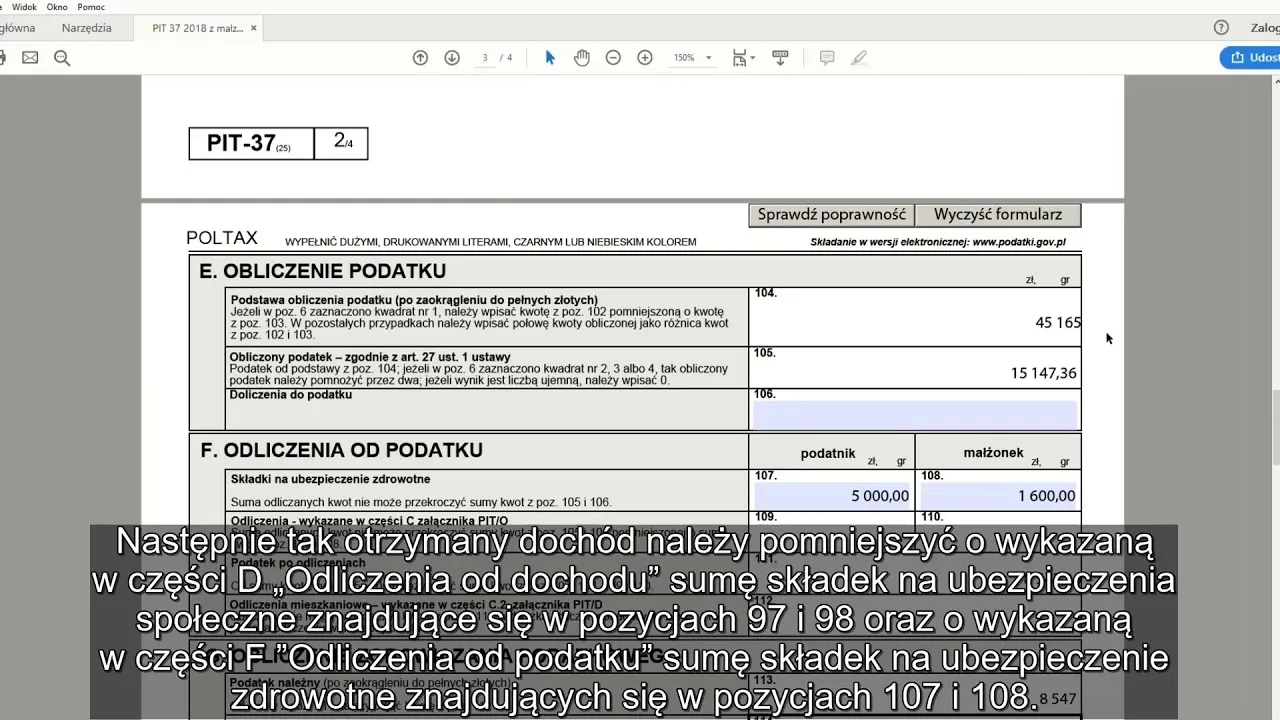Screen dimensions: 1280x720
Task: Click the Wyczyść formularz button
Action: point(997,214)
